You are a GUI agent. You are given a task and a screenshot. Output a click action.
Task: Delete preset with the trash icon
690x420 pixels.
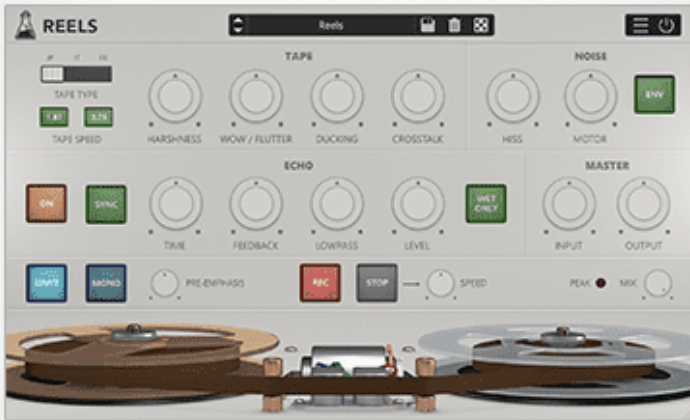454,25
